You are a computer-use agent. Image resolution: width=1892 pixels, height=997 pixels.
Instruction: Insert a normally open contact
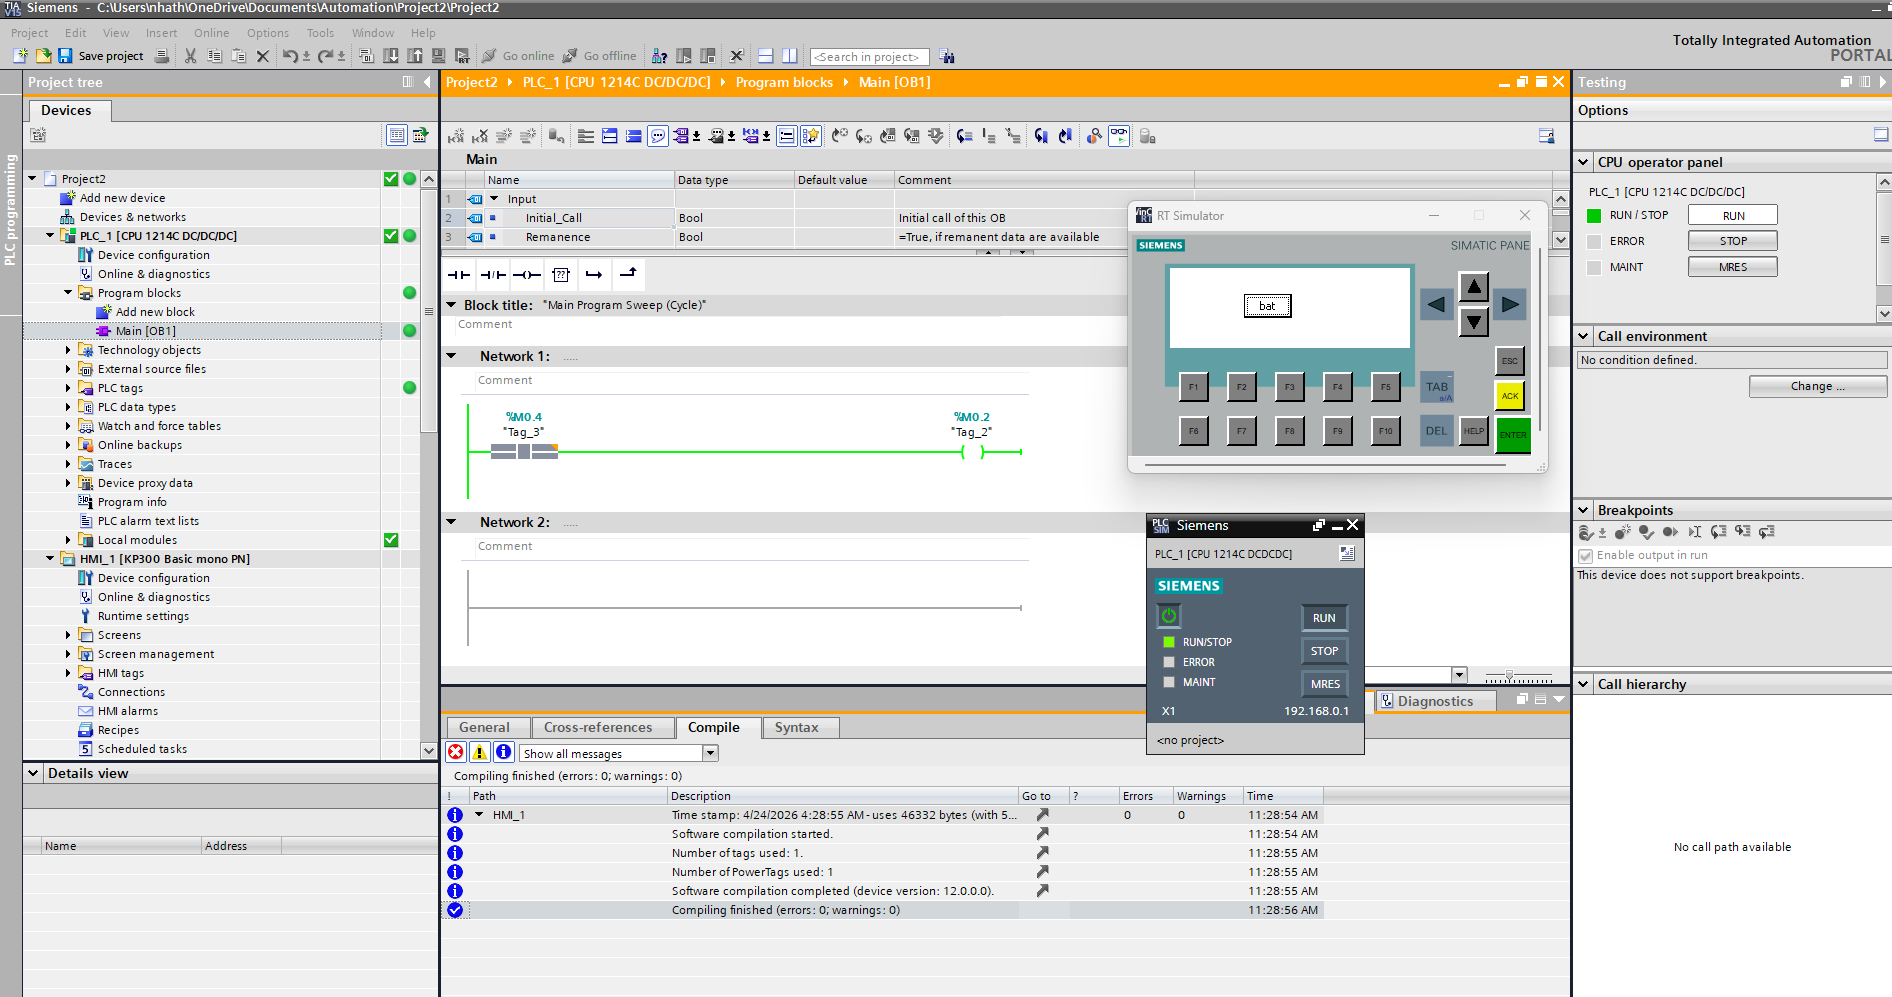[x=459, y=274]
